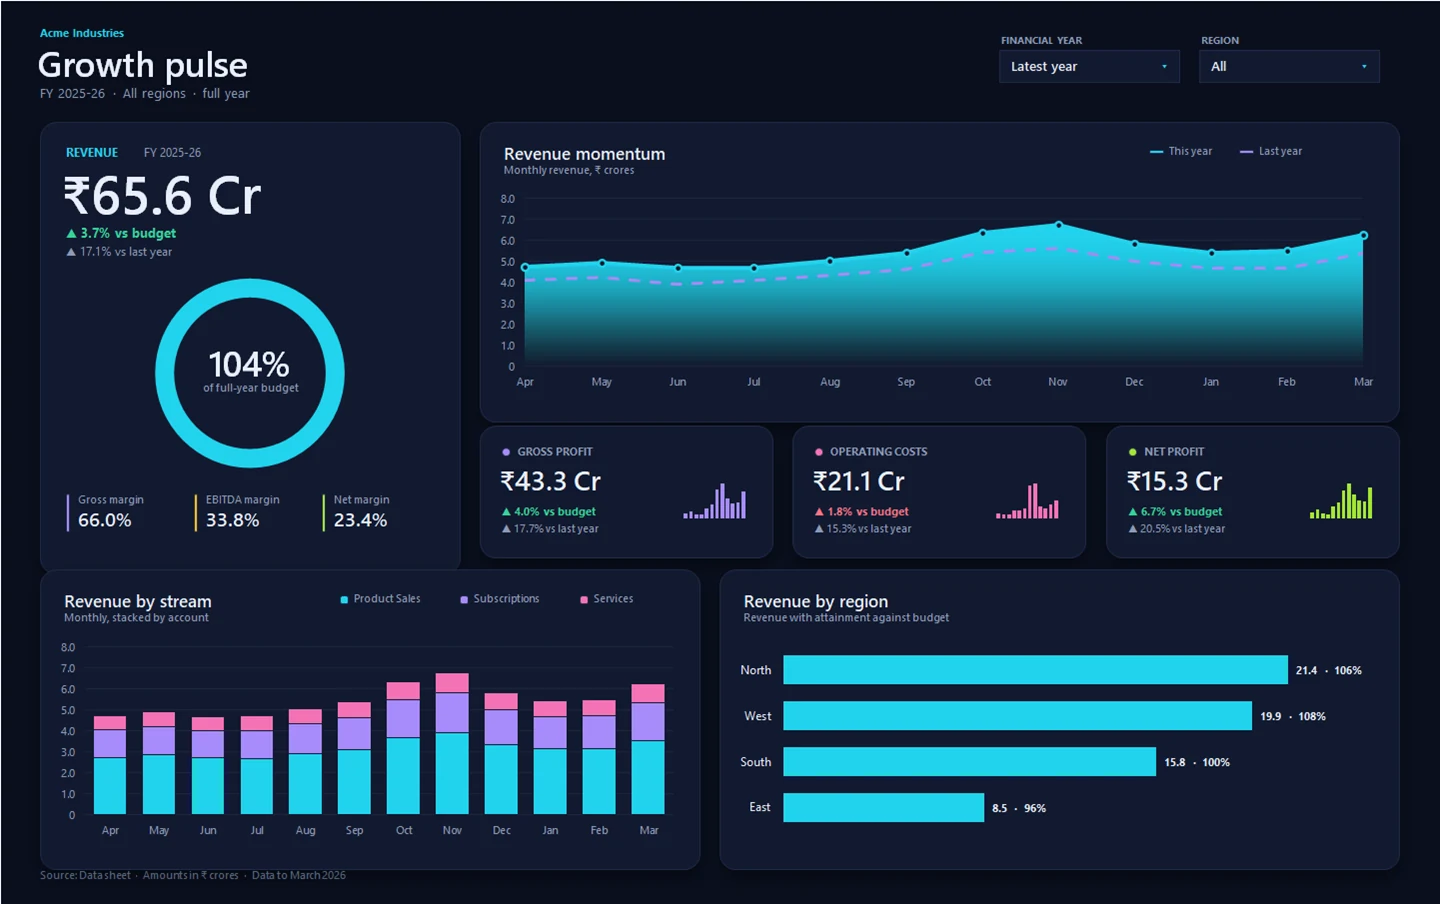Click the 6.7% vs budget net profit text

1176,511
